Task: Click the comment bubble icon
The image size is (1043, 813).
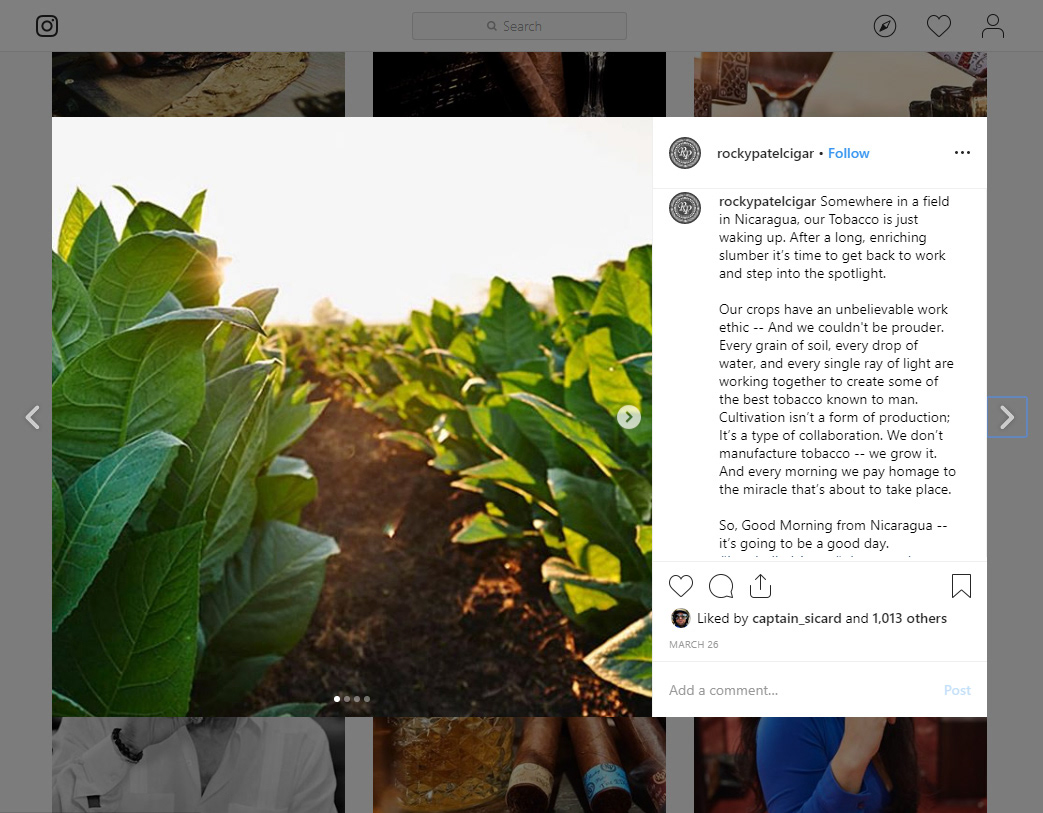Action: 721,586
